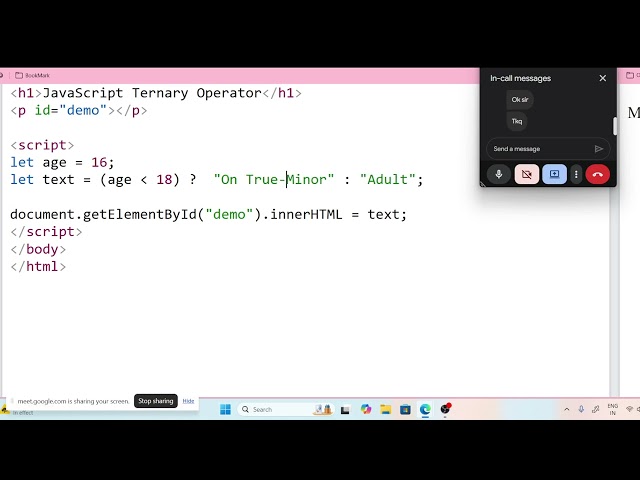Switch to Microsoft Edge on the taskbar
Viewport: 640px width, 480px height.
coord(425,409)
